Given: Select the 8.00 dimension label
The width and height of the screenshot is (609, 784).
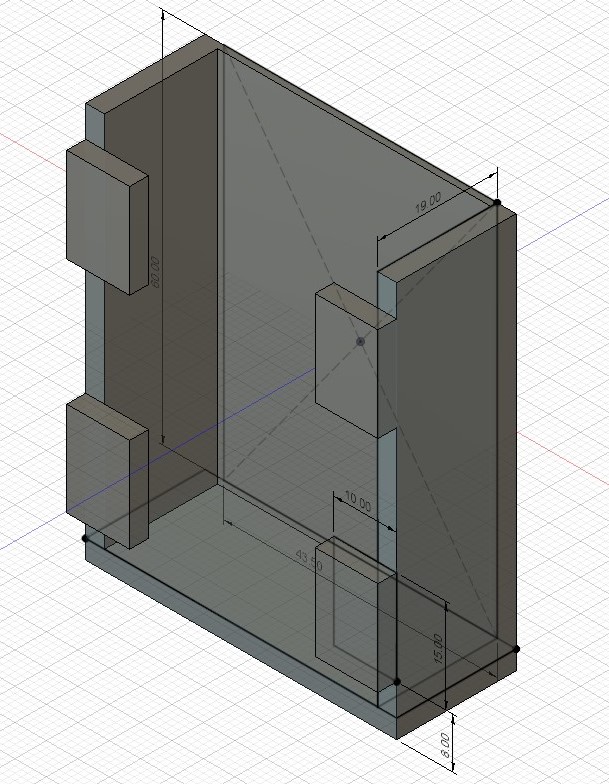Looking at the screenshot, I should point(446,744).
